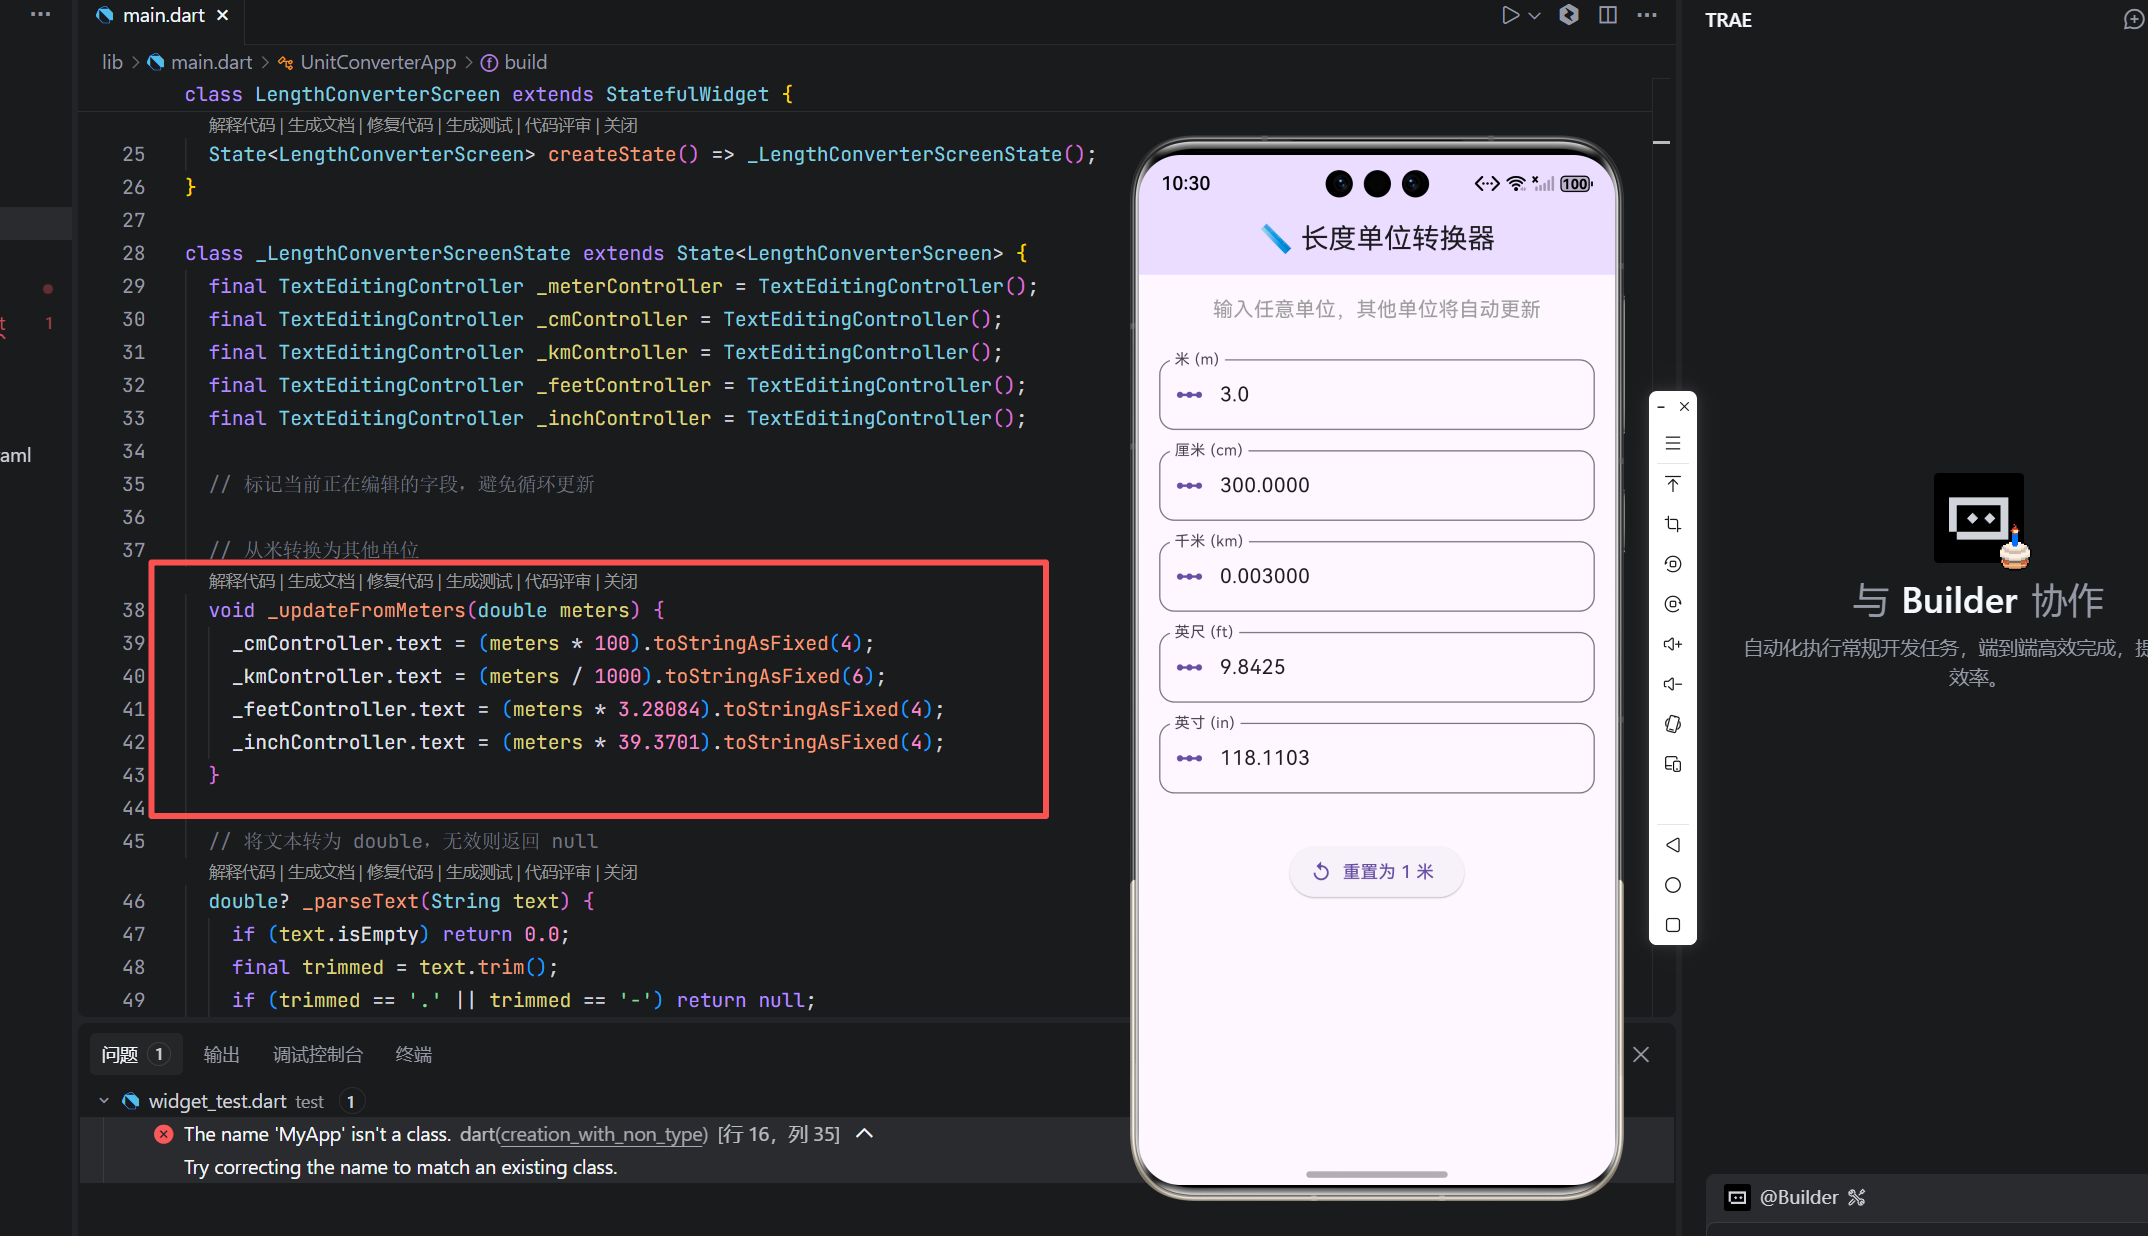2148x1236 pixels.
Task: Switch to the 终端 terminal tab
Action: point(413,1054)
